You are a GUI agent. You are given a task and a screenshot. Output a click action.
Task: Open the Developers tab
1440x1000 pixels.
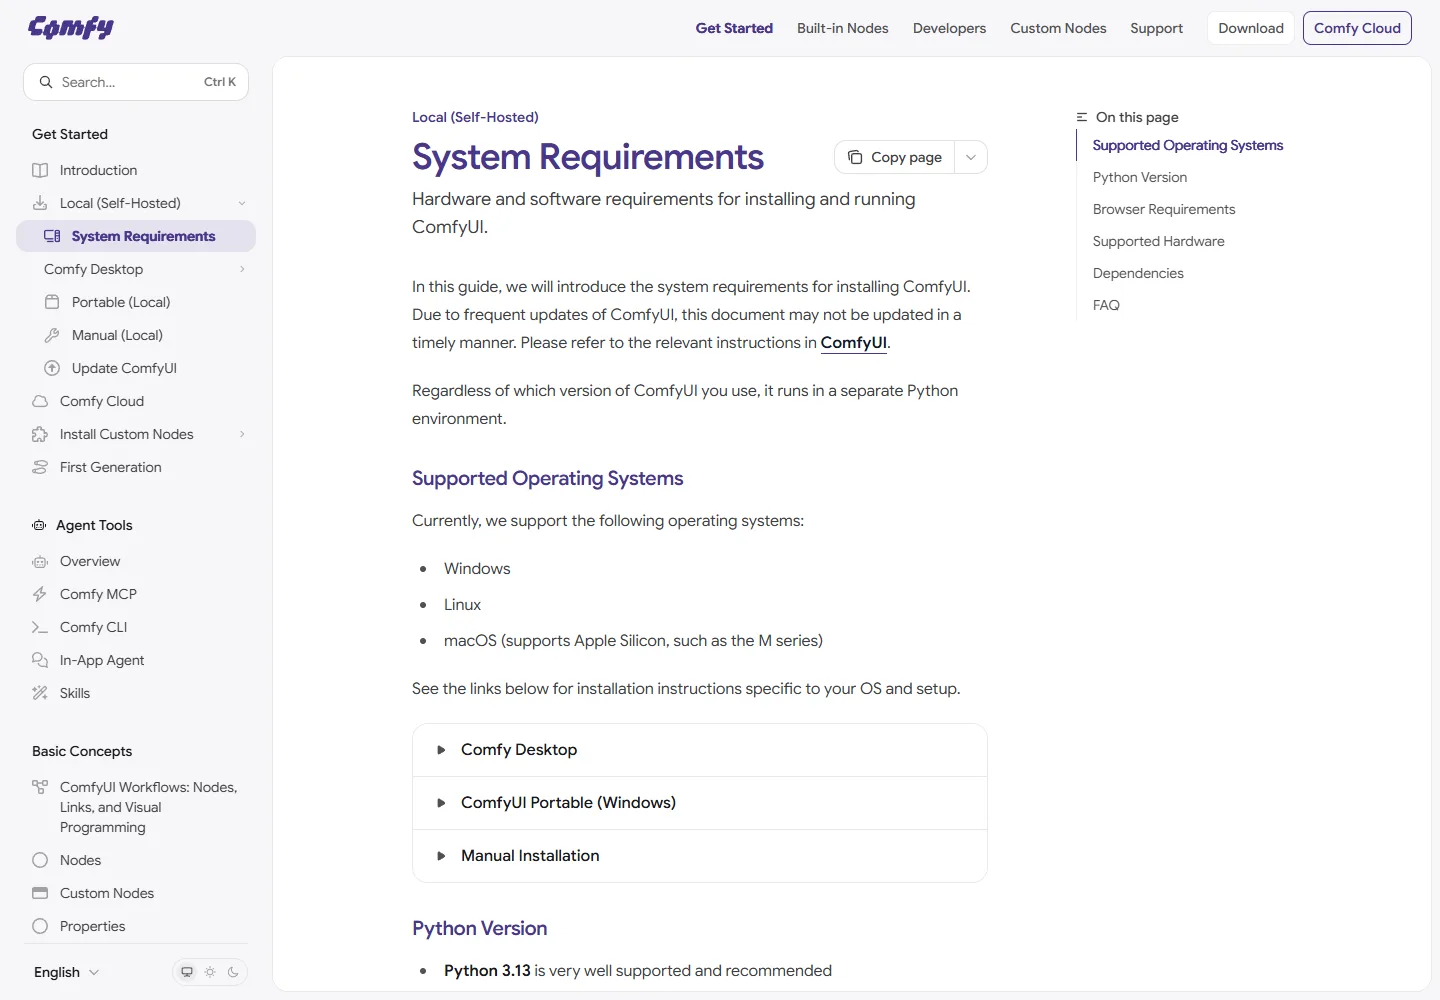[x=949, y=28]
